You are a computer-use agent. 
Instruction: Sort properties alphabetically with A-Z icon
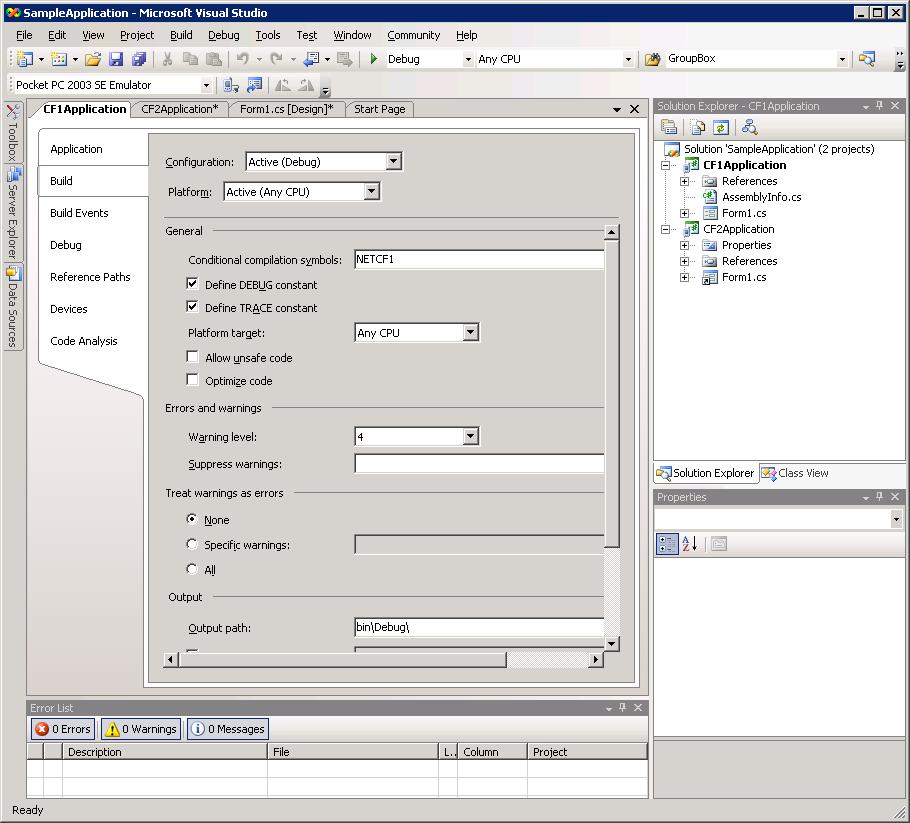(689, 544)
